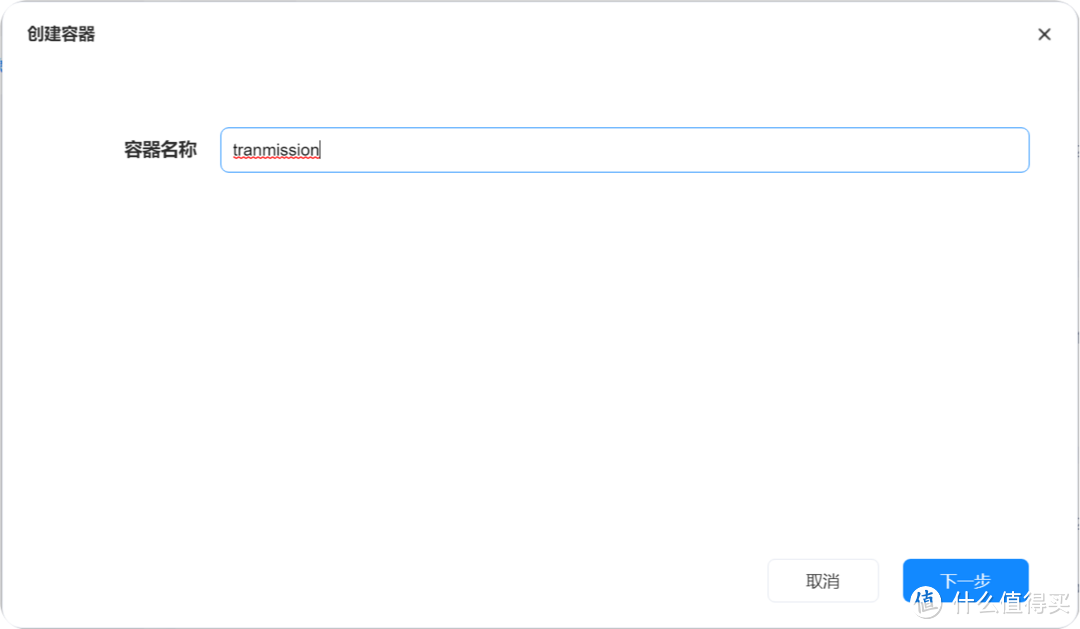The width and height of the screenshot is (1080, 629).
Task: Click start of container name text
Action: click(x=234, y=150)
